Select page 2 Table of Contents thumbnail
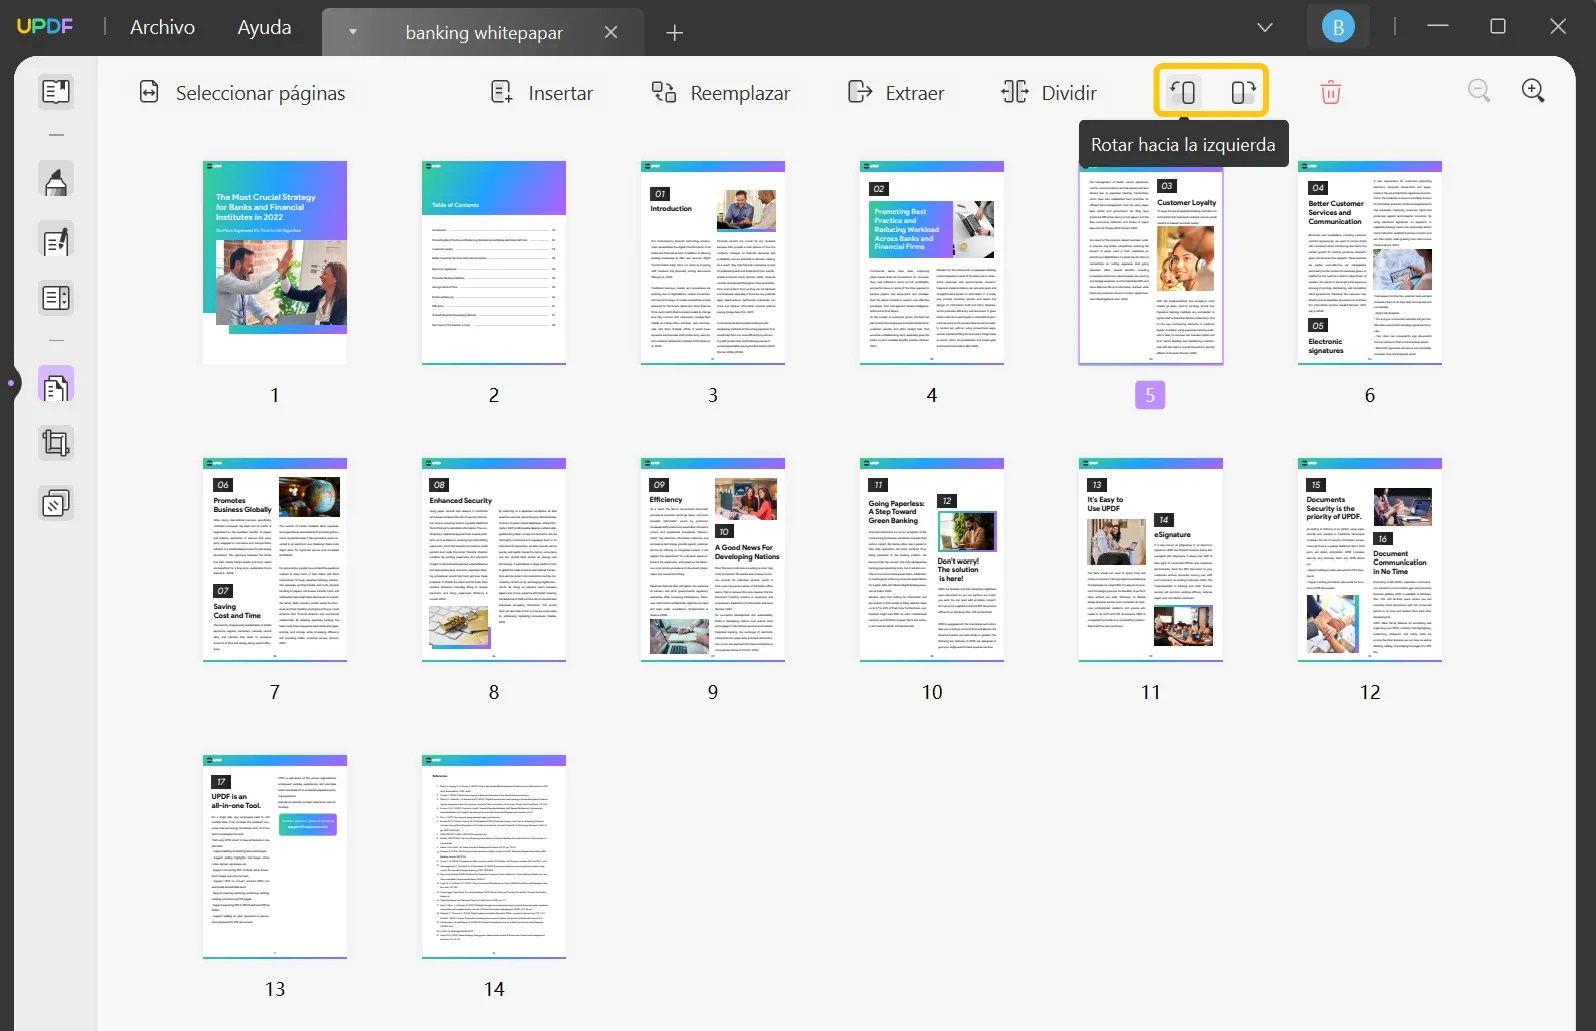This screenshot has width=1596, height=1031. (x=494, y=262)
